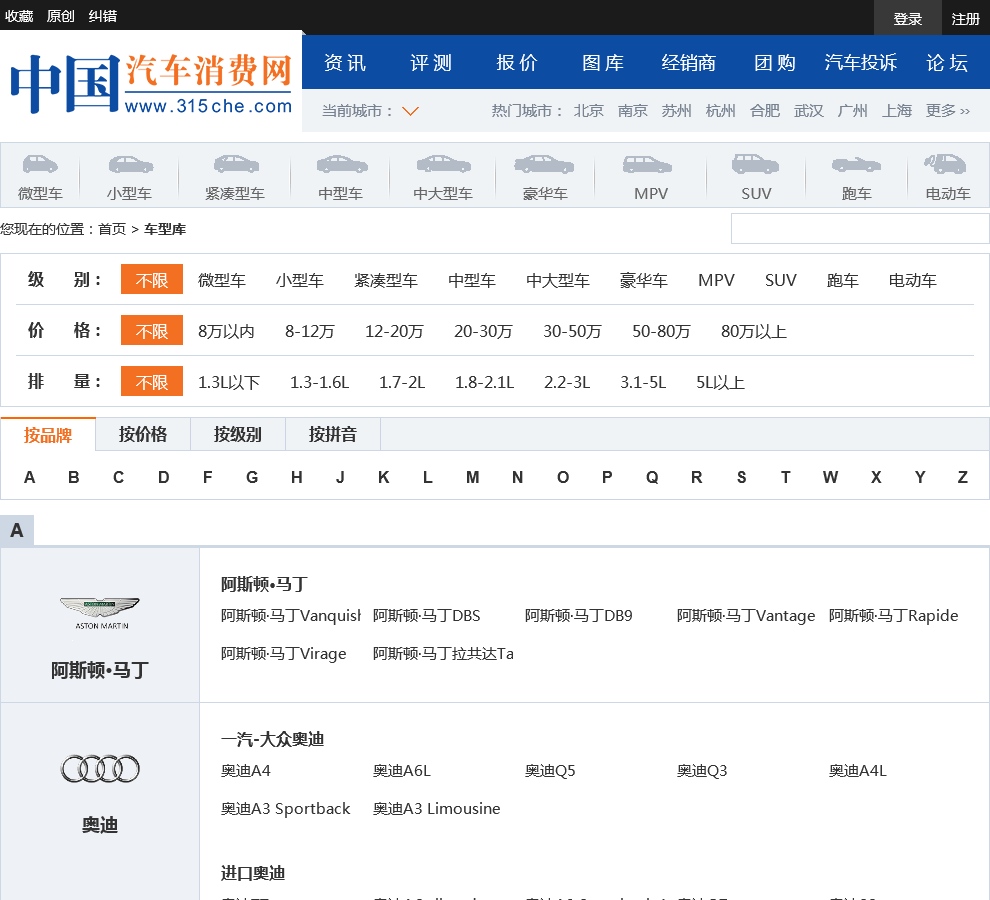
Task: Select the 跑车 convertible icon
Action: 856,164
